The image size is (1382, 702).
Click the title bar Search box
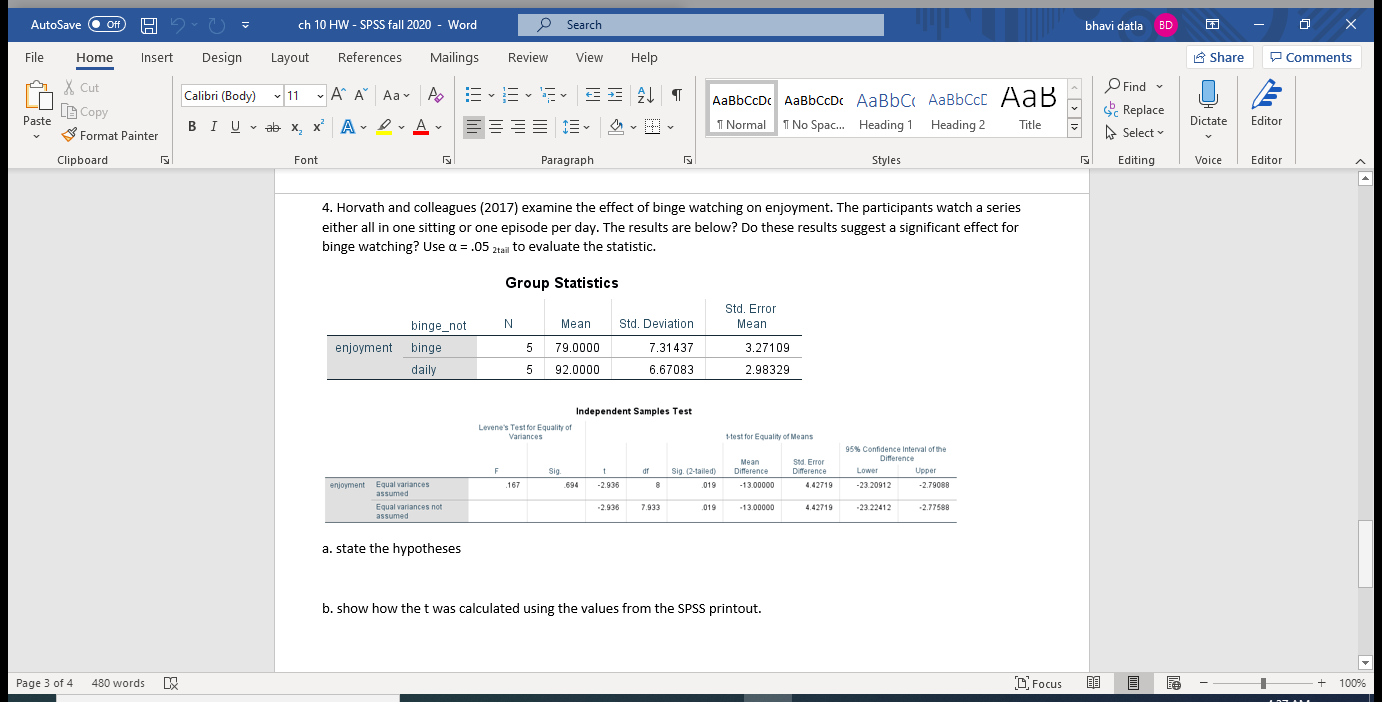click(701, 25)
